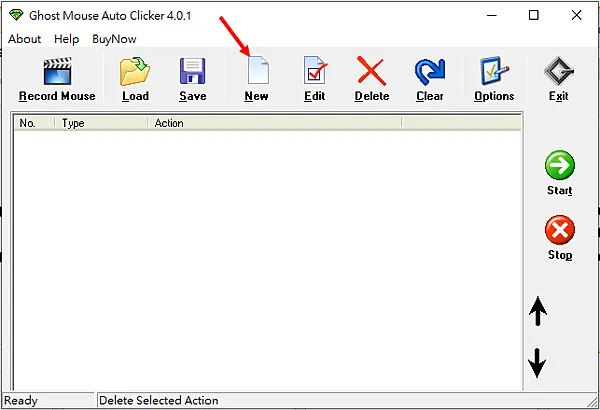Screen dimensions: 600x410
Task: Open the About menu
Action: [24, 39]
